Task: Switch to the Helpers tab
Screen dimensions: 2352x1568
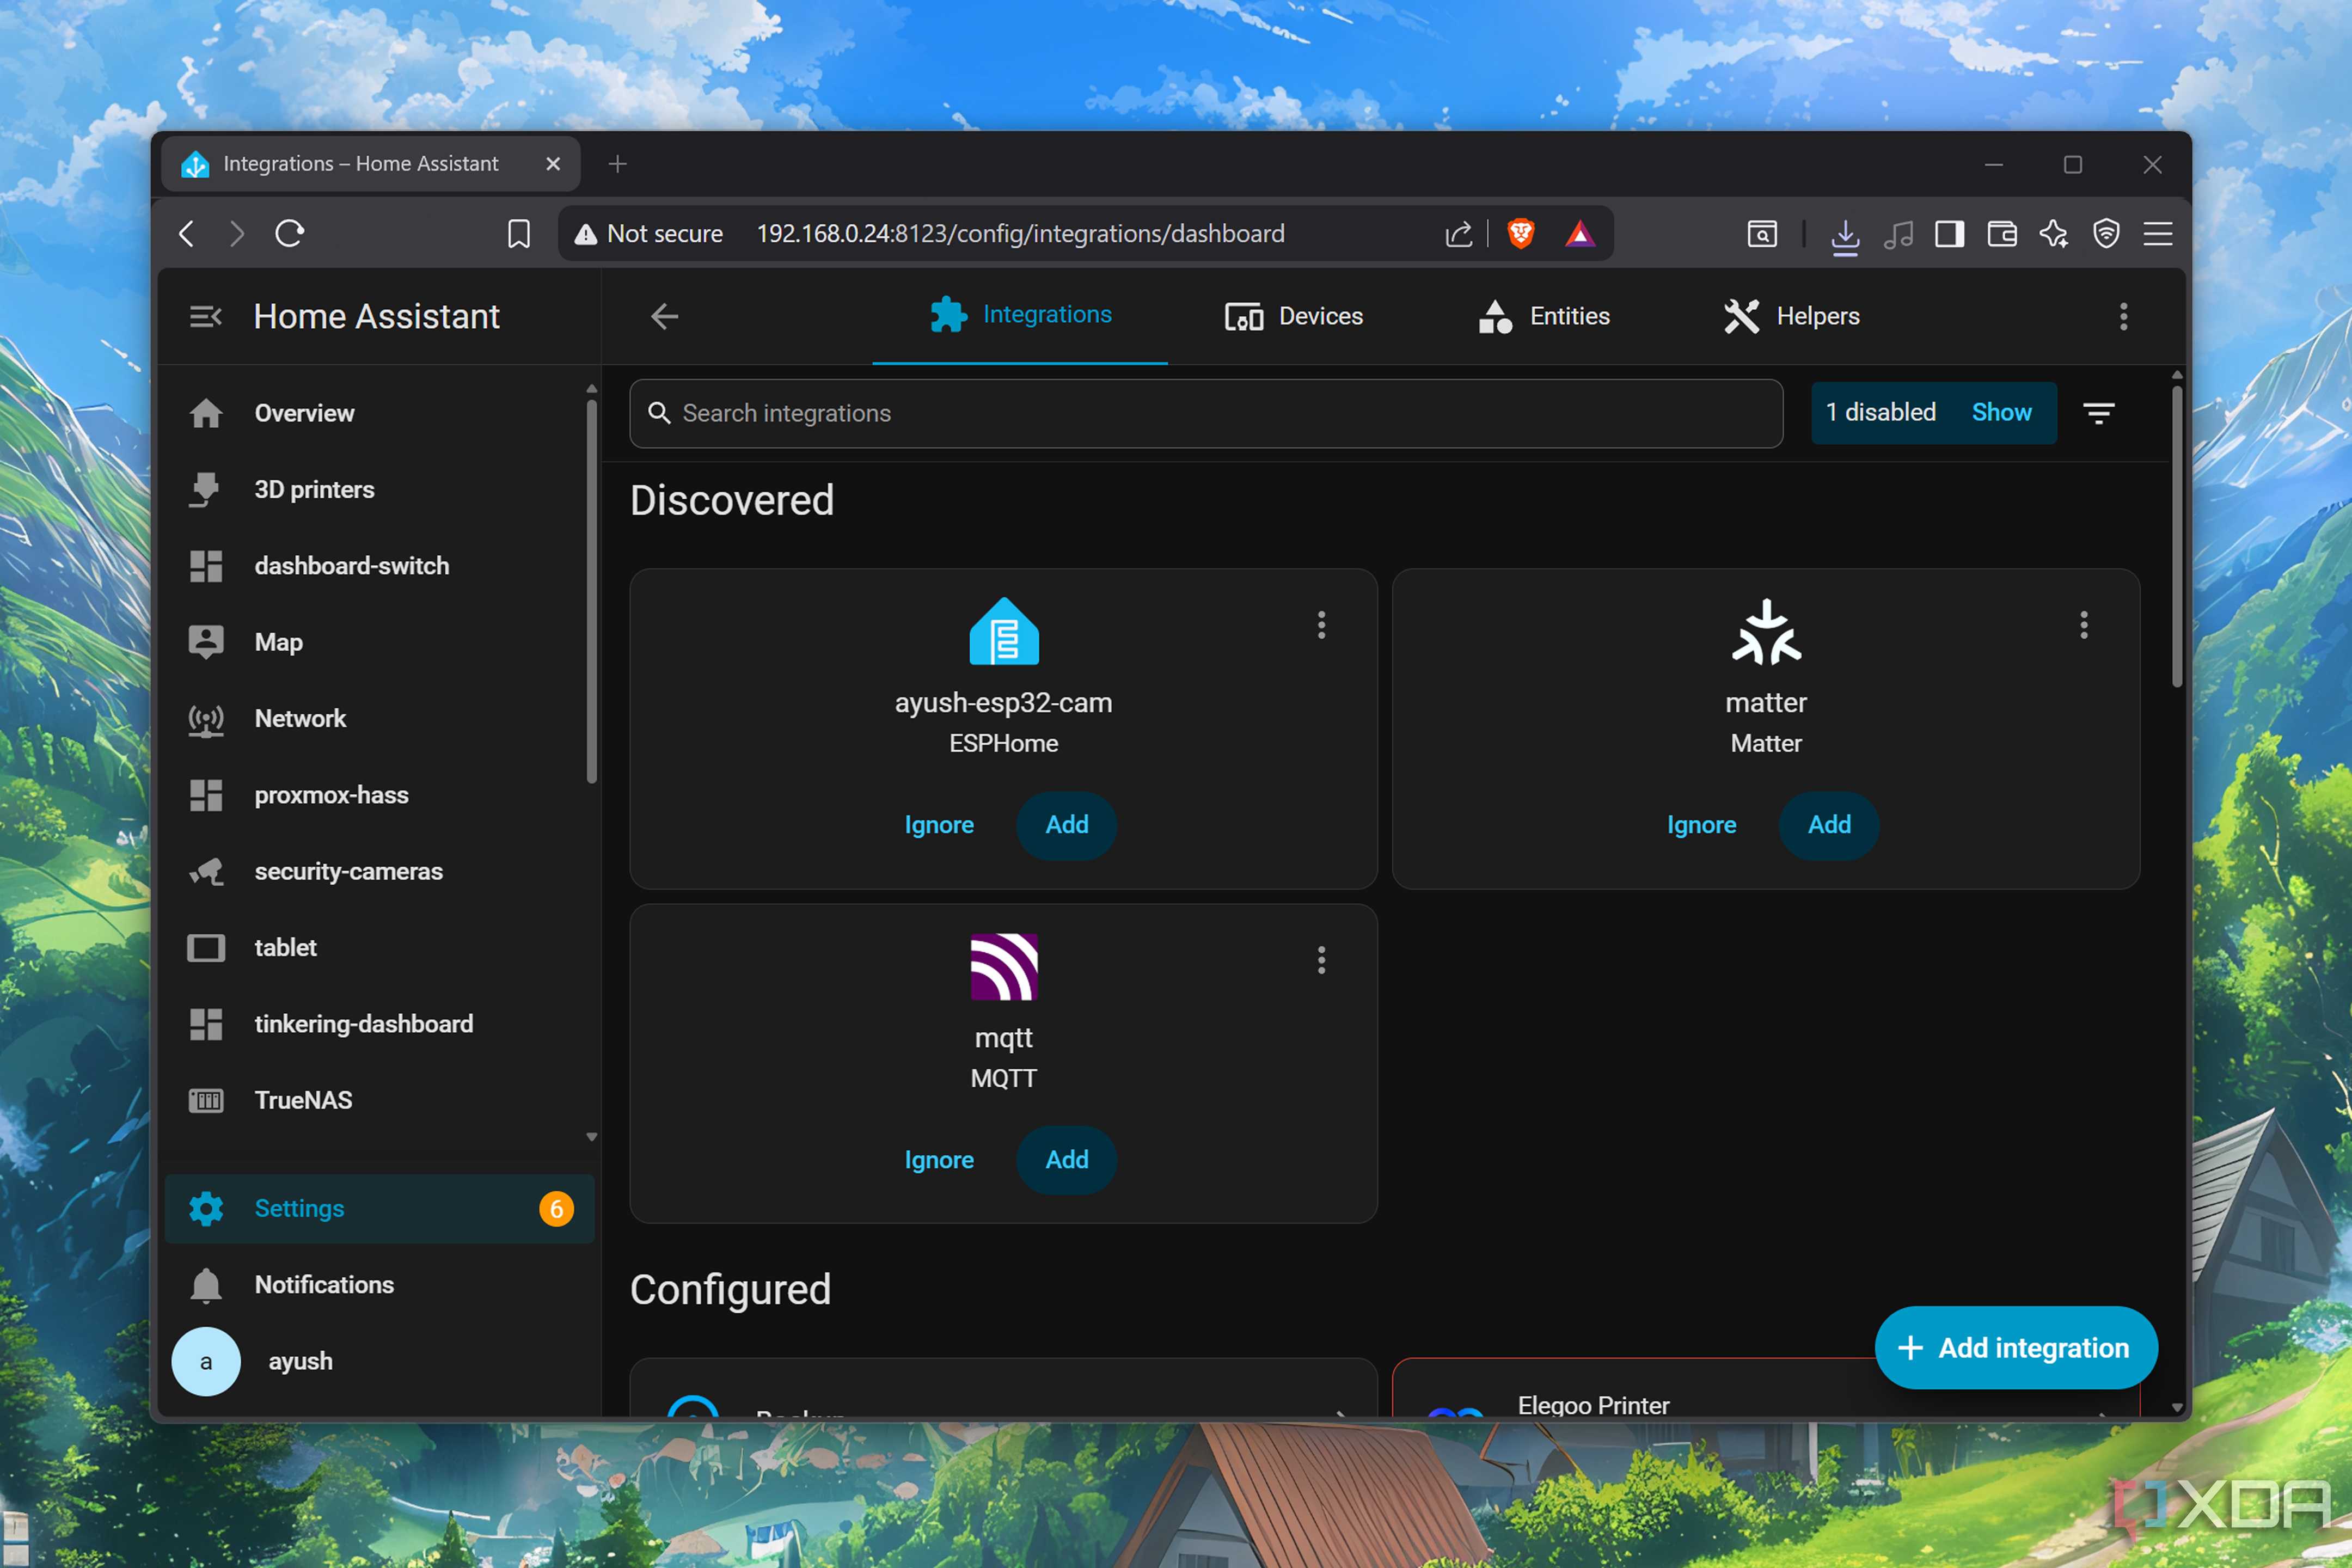Action: (1791, 317)
